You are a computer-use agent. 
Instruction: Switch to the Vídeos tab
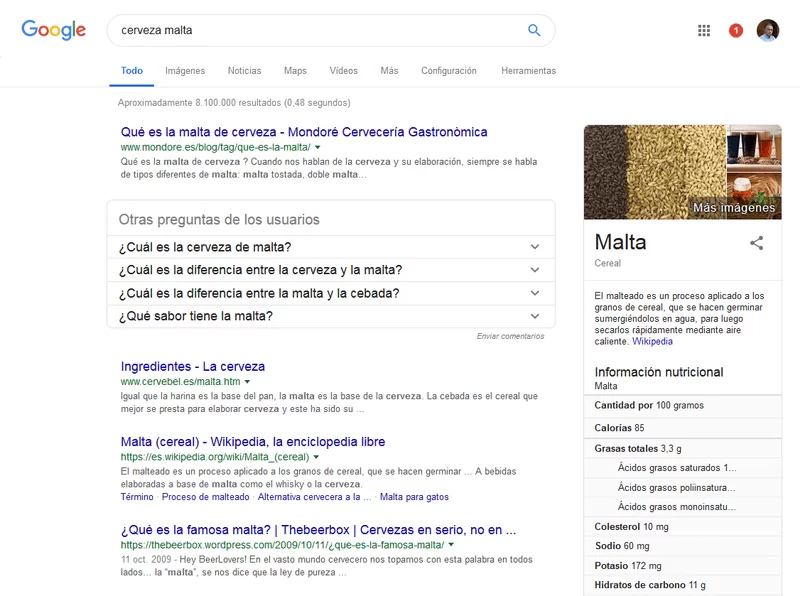(343, 70)
